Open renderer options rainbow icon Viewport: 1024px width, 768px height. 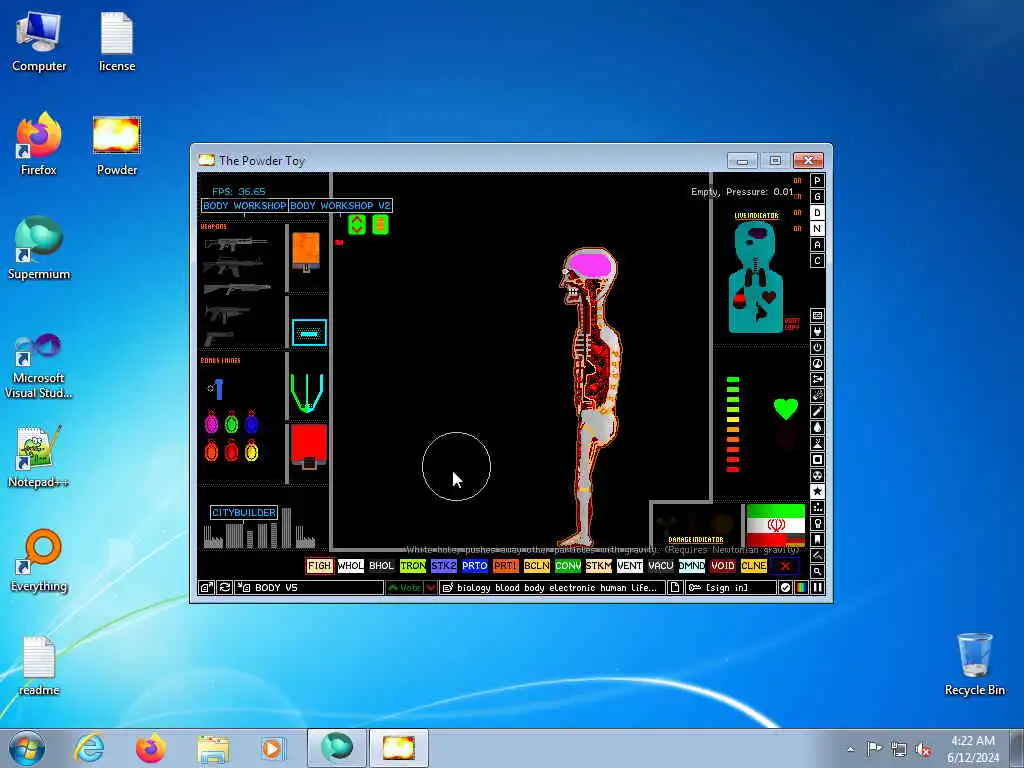(x=801, y=588)
